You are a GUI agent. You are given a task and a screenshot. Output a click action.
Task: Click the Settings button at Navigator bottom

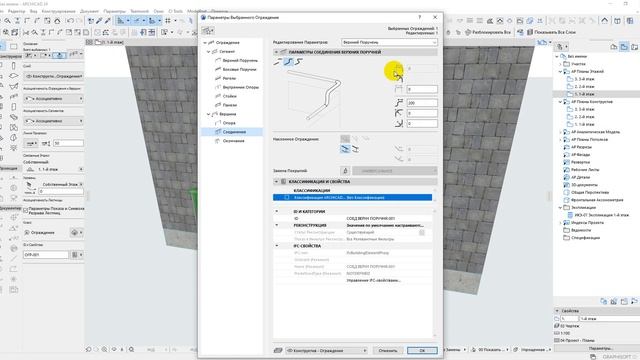(x=600, y=348)
